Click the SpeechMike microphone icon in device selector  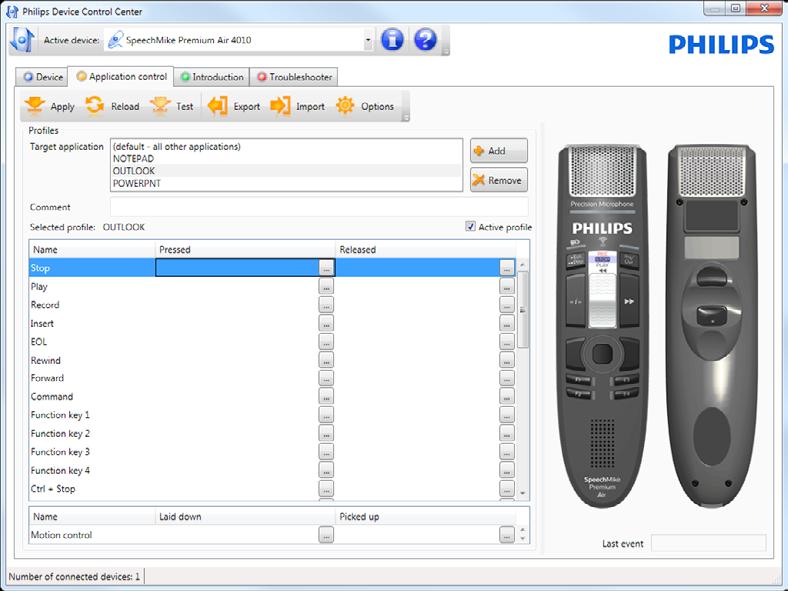click(116, 40)
